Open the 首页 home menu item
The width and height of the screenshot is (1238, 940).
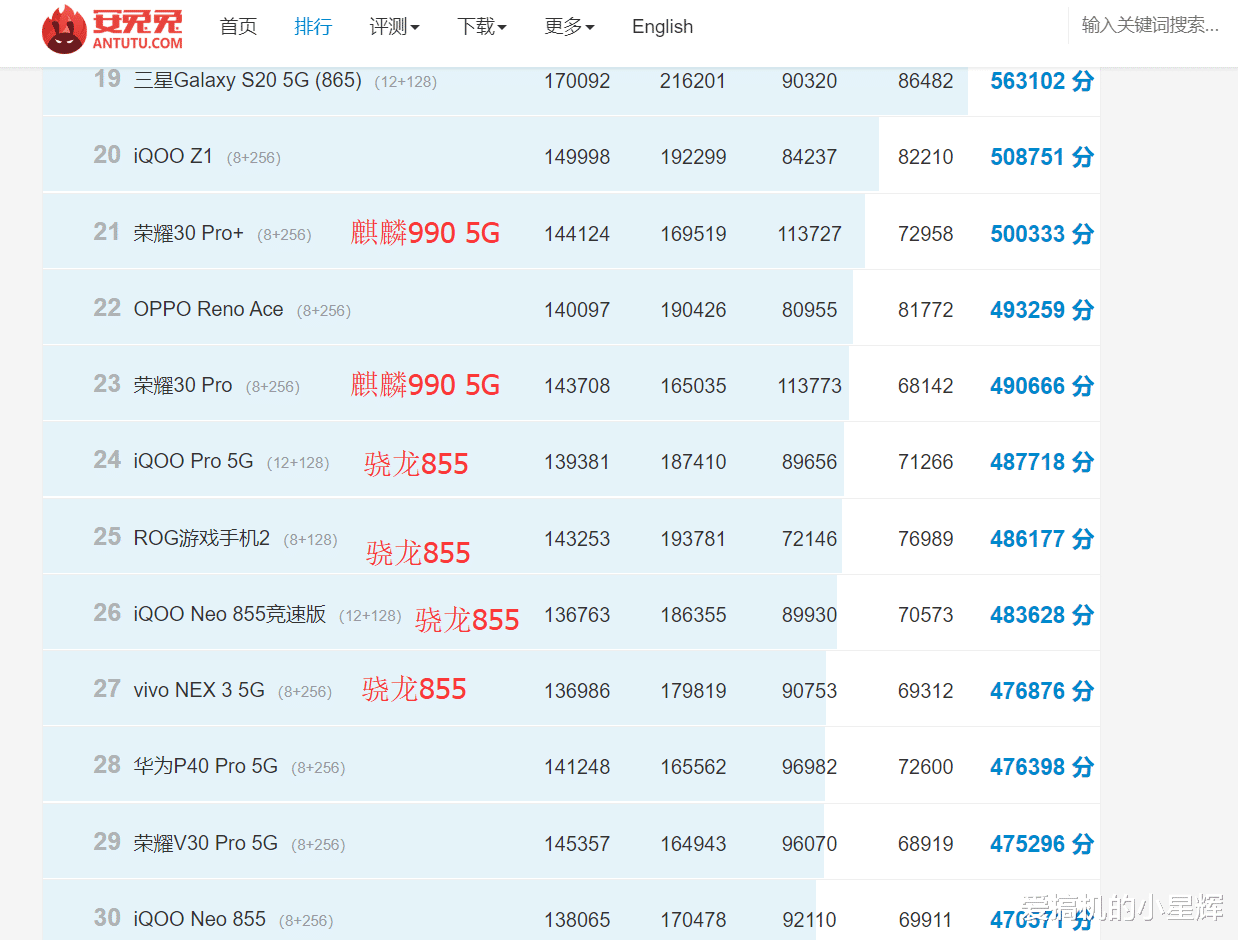click(x=238, y=27)
